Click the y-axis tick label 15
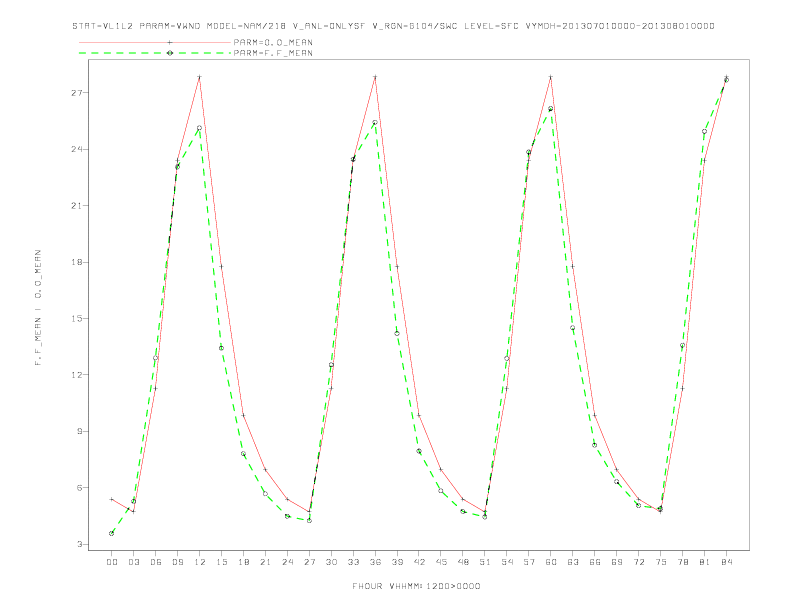 (x=77, y=319)
